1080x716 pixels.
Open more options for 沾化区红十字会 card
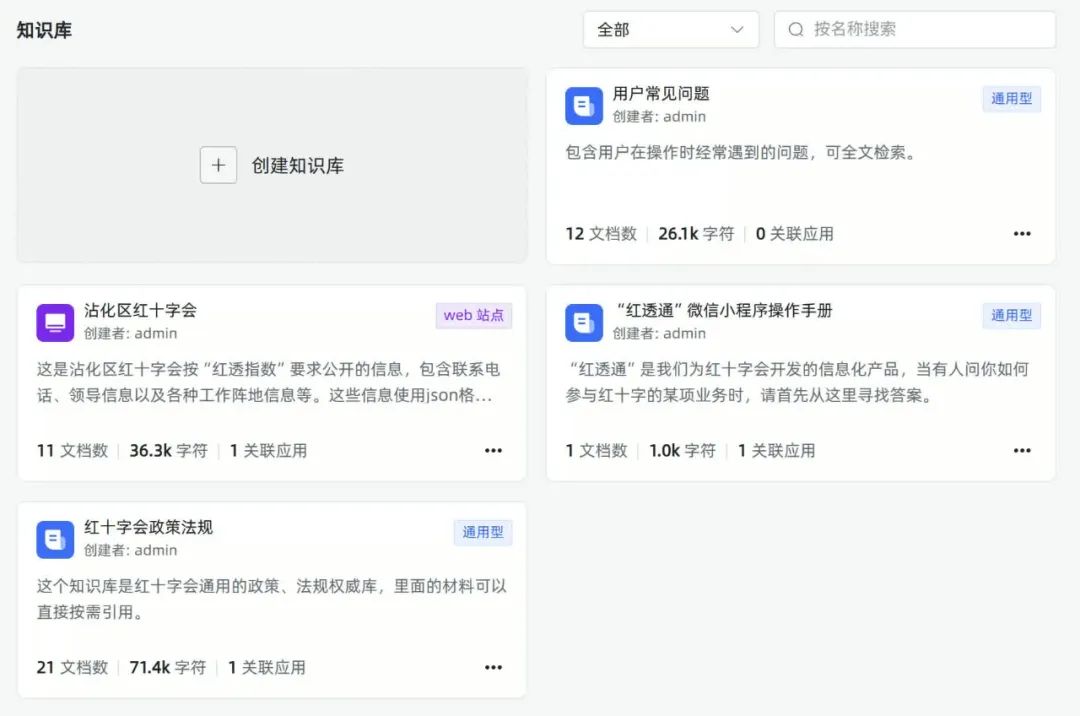click(x=493, y=451)
